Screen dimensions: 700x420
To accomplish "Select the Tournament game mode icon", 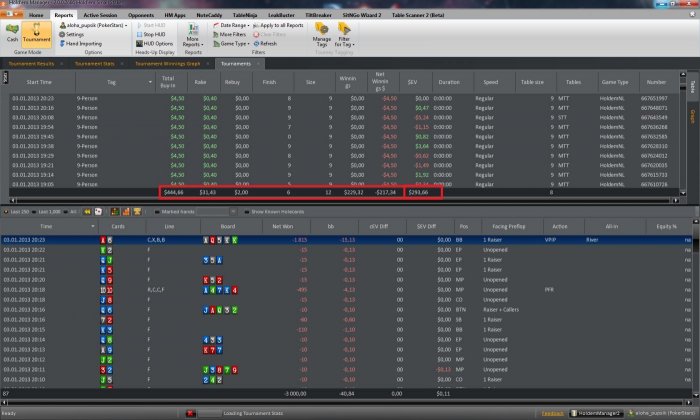I will [37, 37].
